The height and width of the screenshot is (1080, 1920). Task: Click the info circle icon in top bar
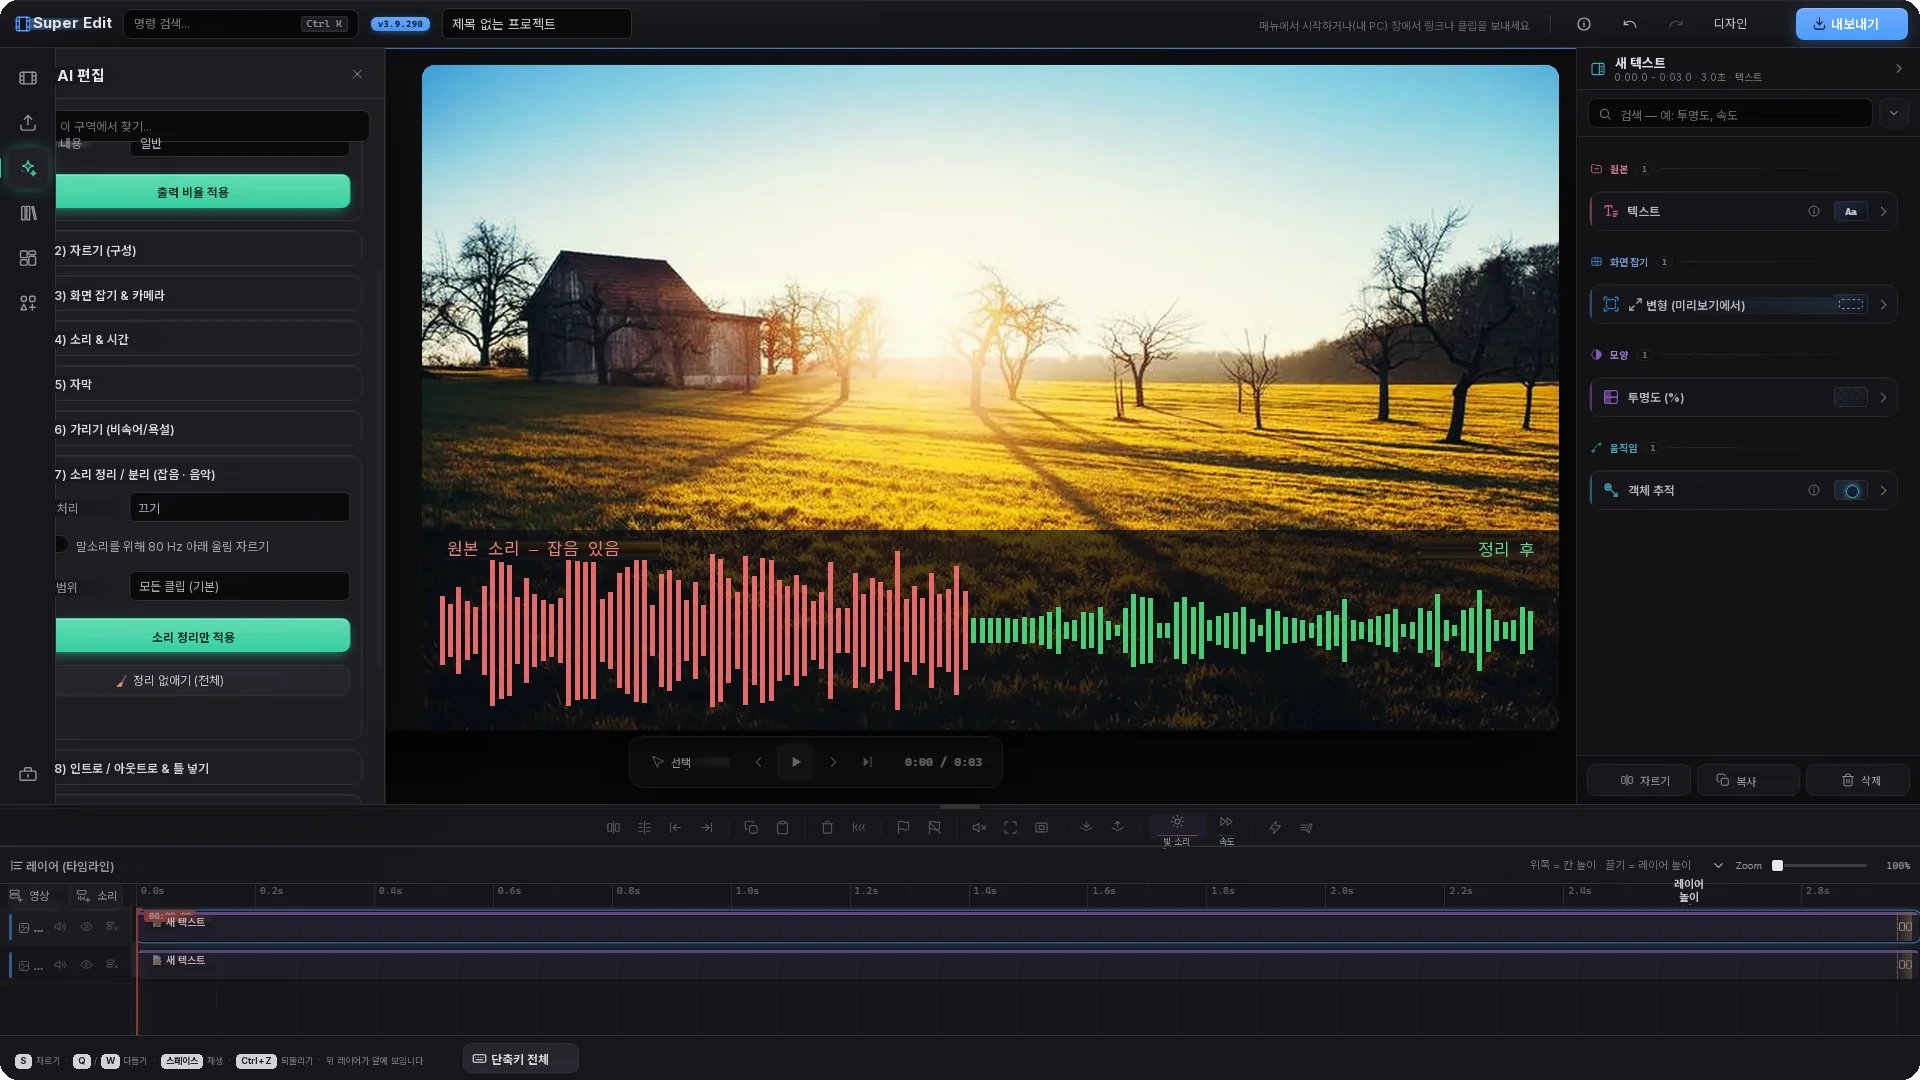pyautogui.click(x=1584, y=24)
